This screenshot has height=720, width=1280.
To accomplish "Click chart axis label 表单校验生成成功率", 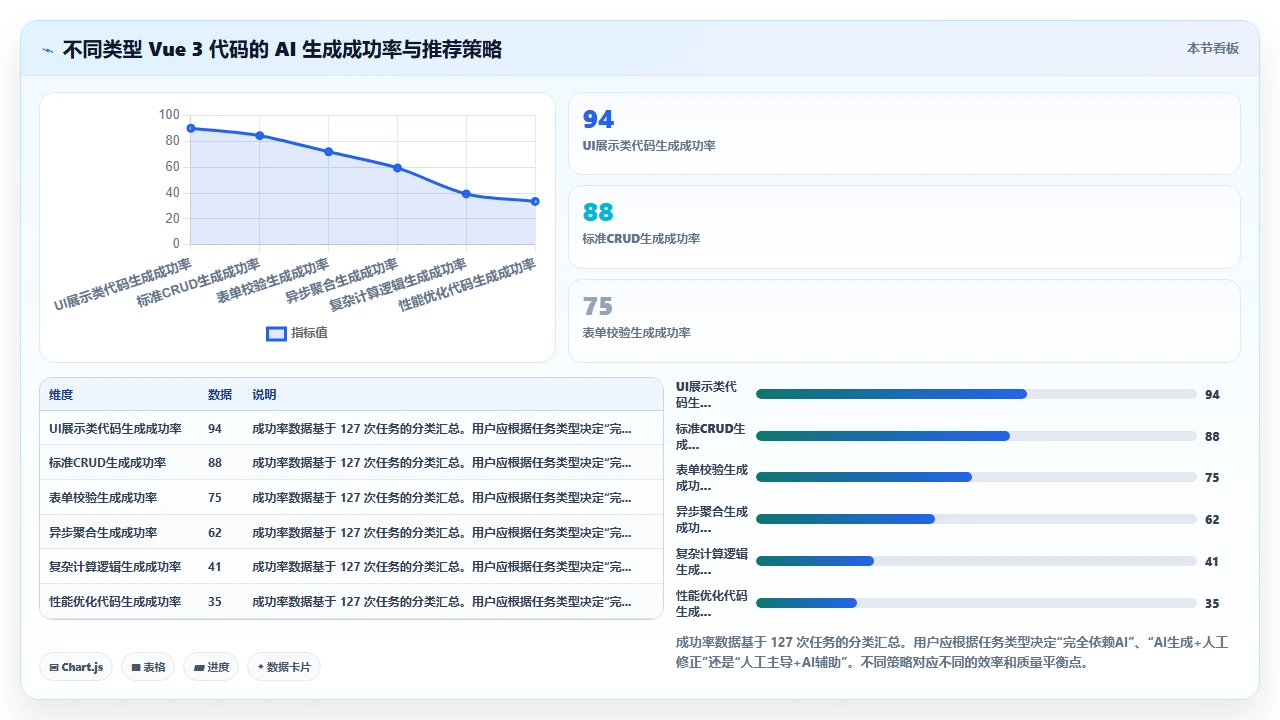I will point(272,280).
